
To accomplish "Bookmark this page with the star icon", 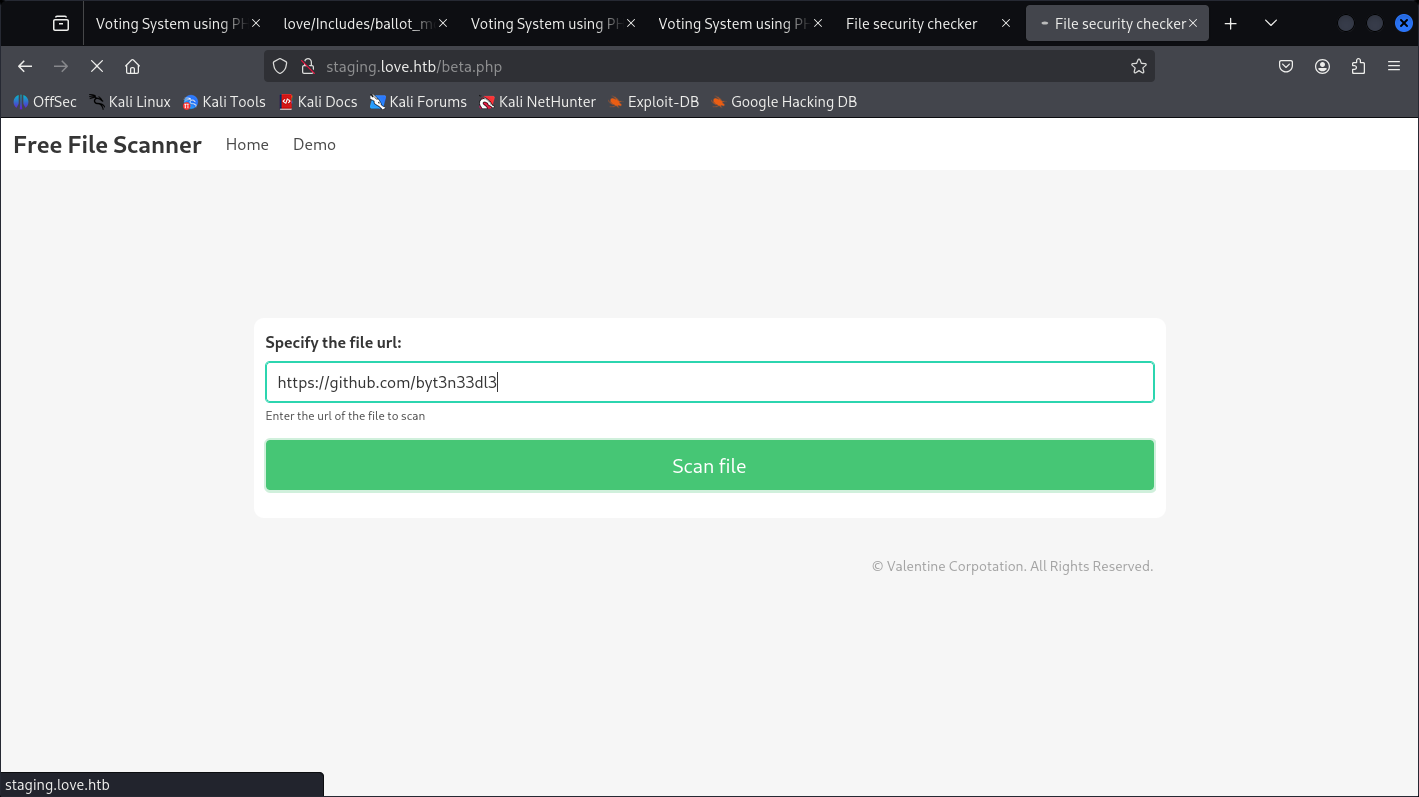I will [1138, 66].
